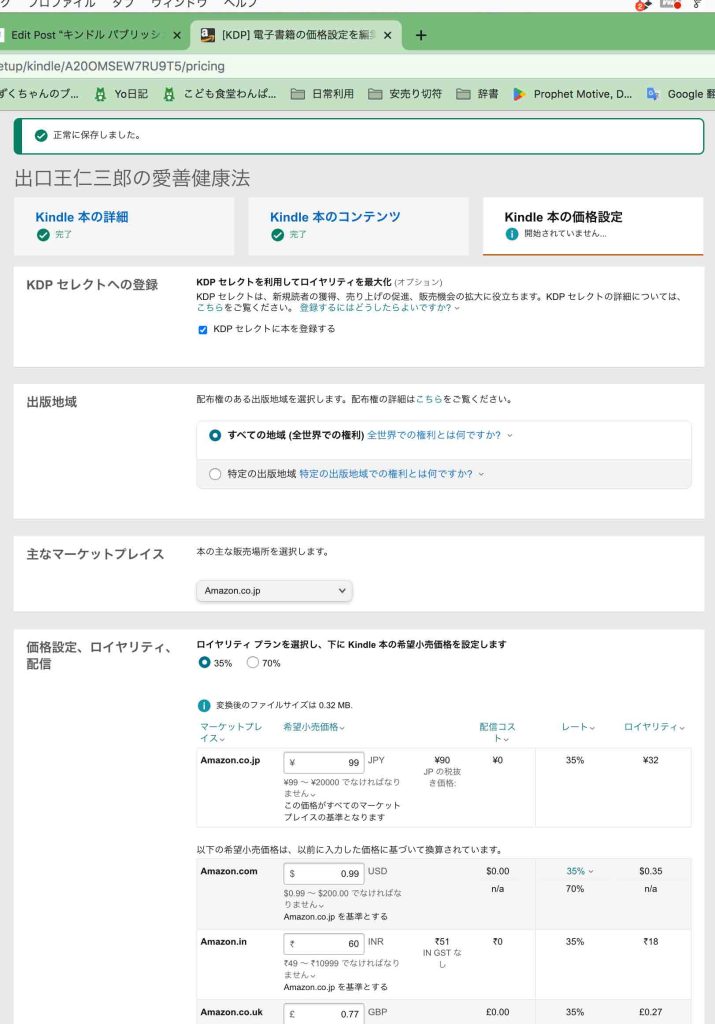Open the Google translate bookmark
715x1024 pixels.
pyautogui.click(x=680, y=94)
